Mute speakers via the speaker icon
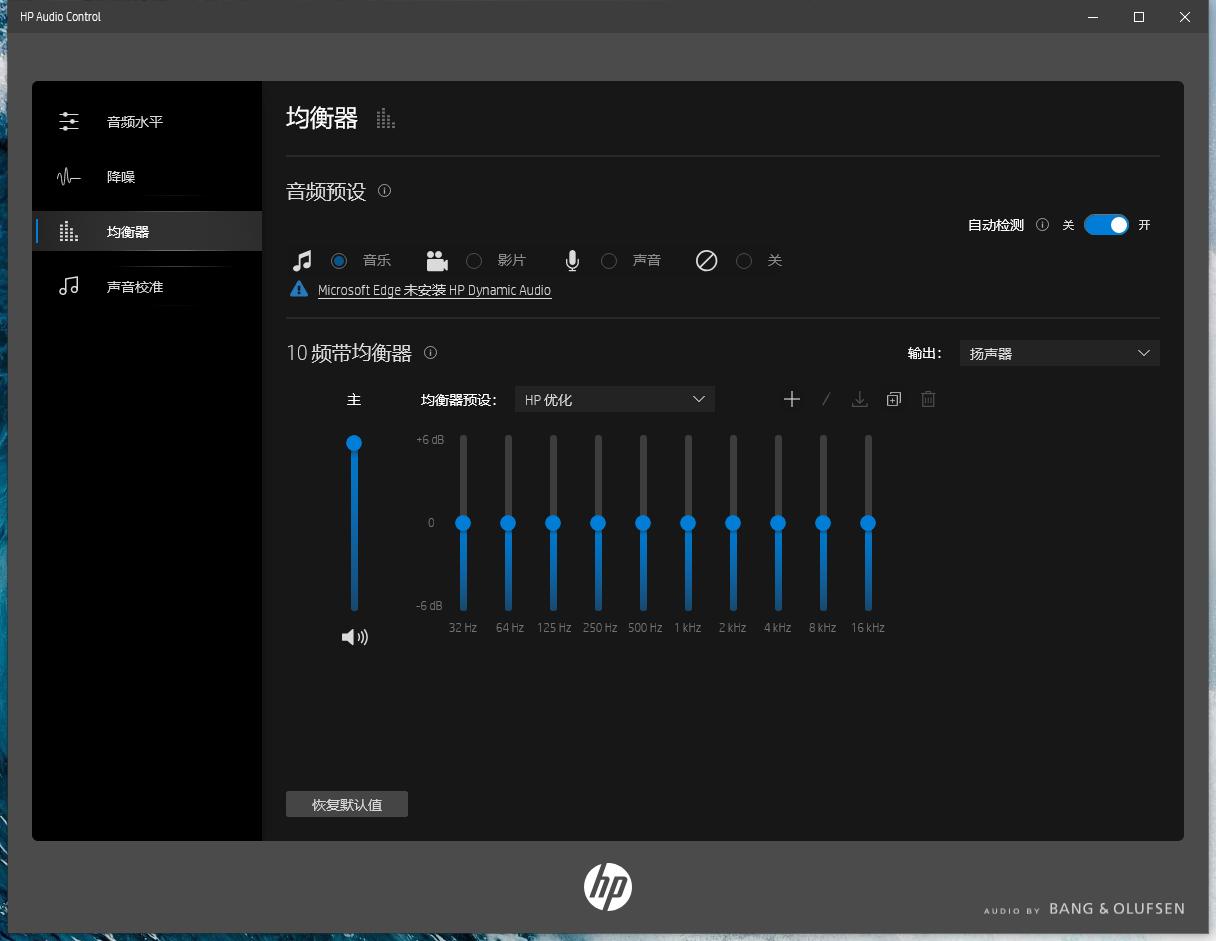 click(x=355, y=637)
